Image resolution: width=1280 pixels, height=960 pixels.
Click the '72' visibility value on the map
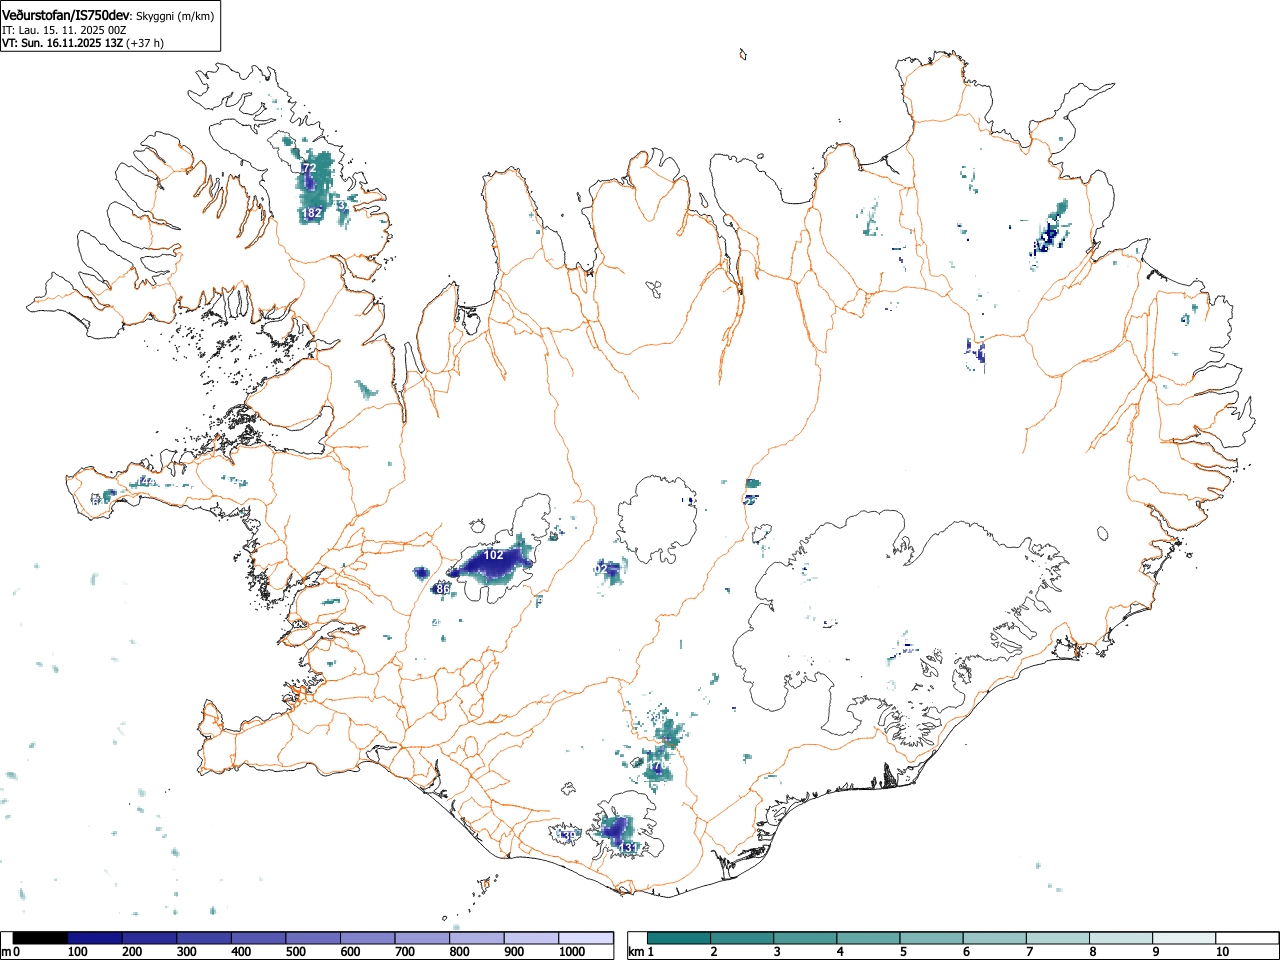[308, 169]
